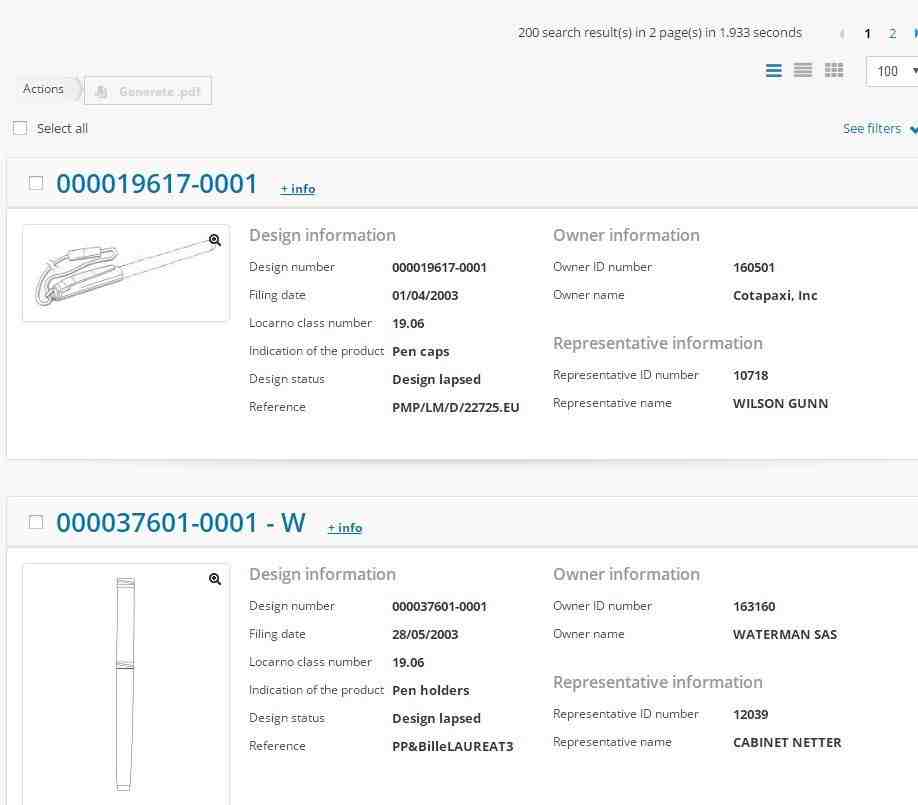
Task: Click the Generate .pdf button
Action: [148, 91]
